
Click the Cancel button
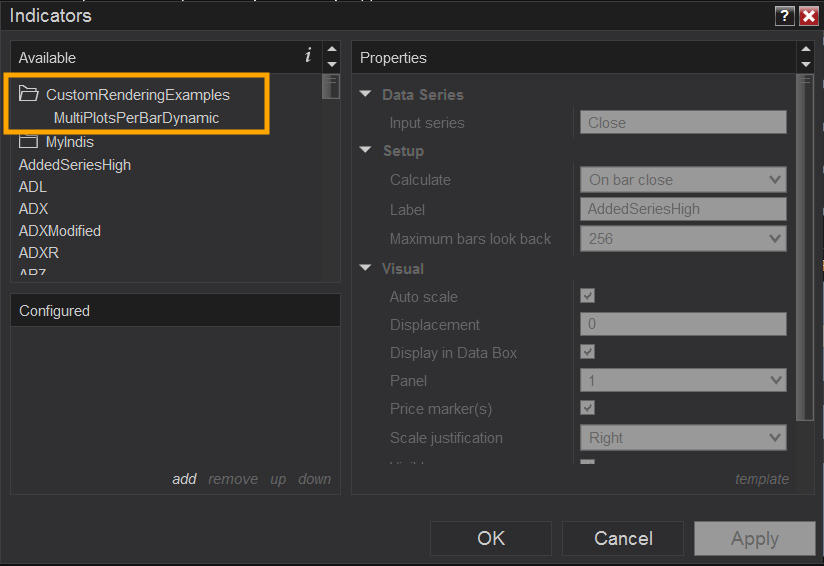point(623,538)
